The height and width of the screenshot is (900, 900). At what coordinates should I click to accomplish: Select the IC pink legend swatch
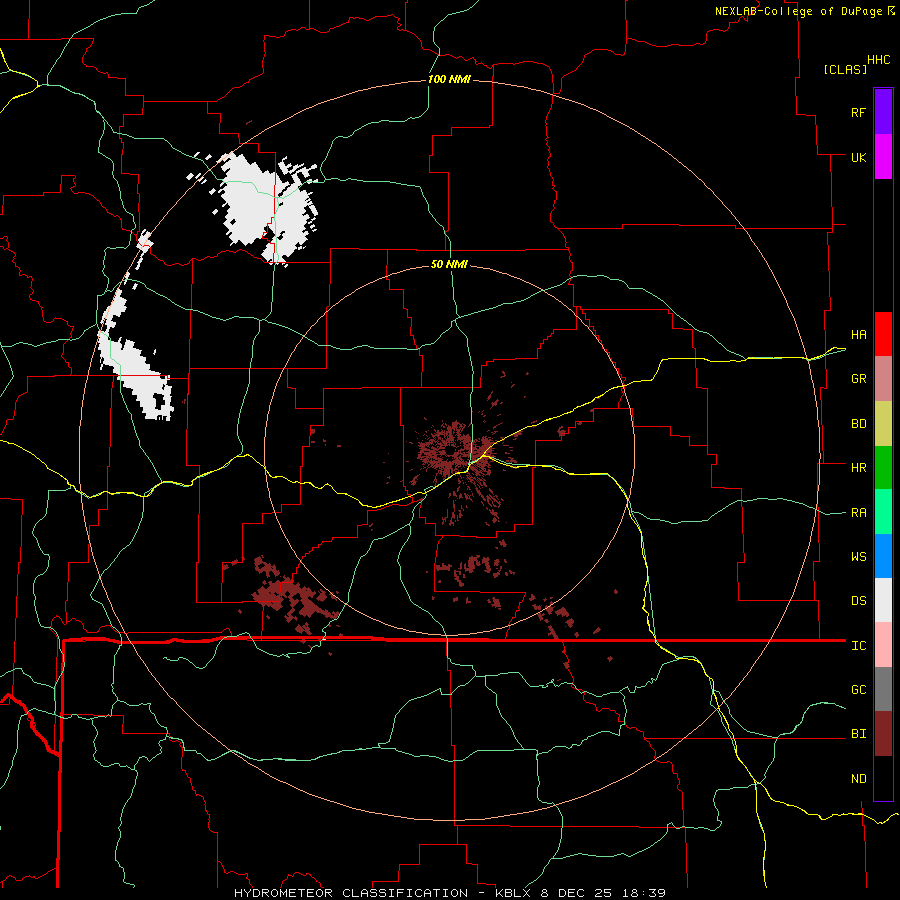click(883, 645)
